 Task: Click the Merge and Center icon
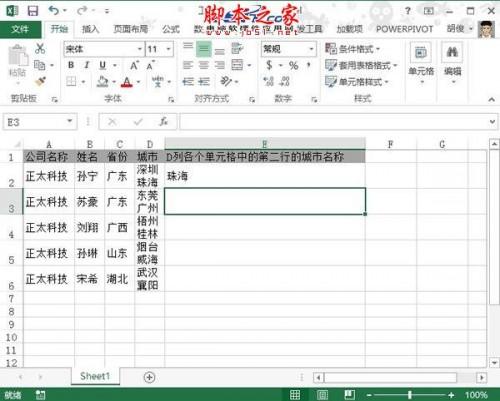237,65
